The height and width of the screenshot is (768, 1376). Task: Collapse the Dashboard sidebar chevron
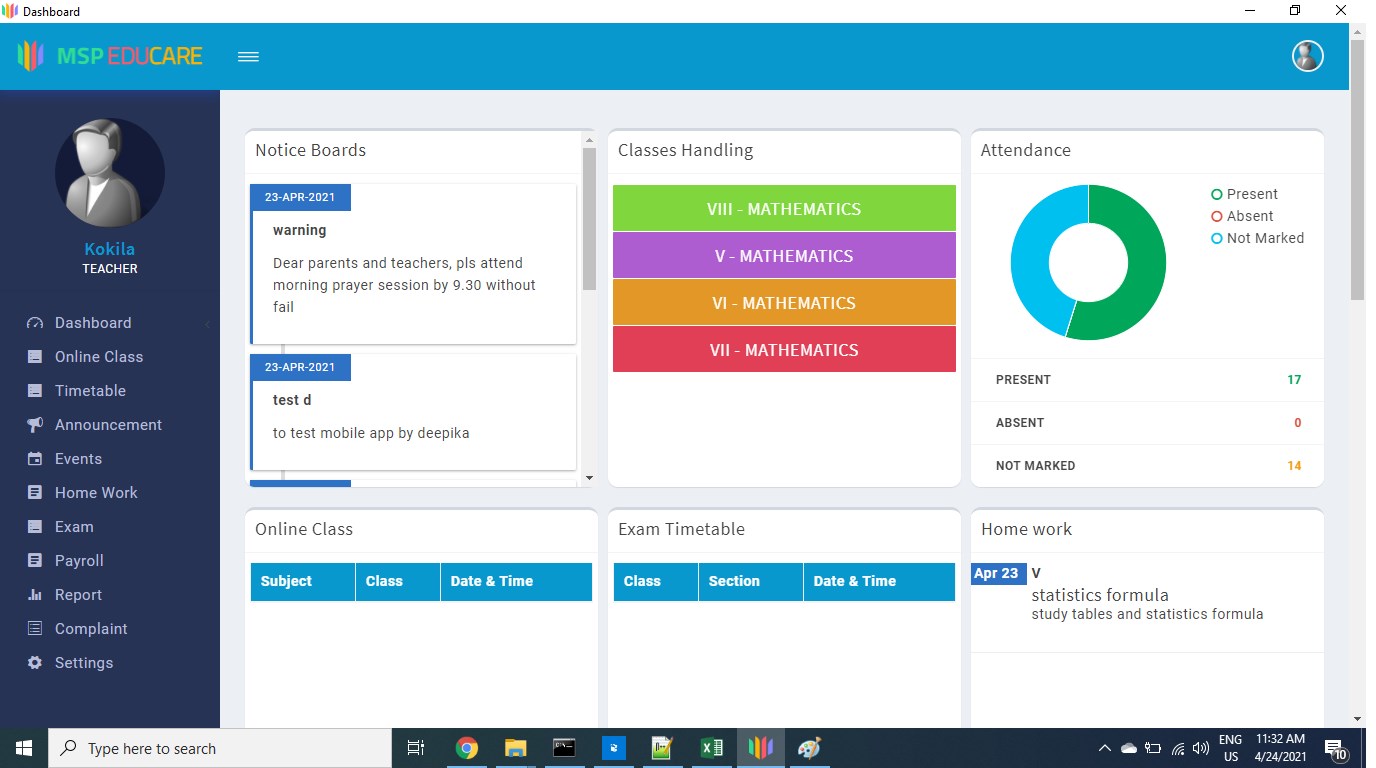[x=207, y=324]
